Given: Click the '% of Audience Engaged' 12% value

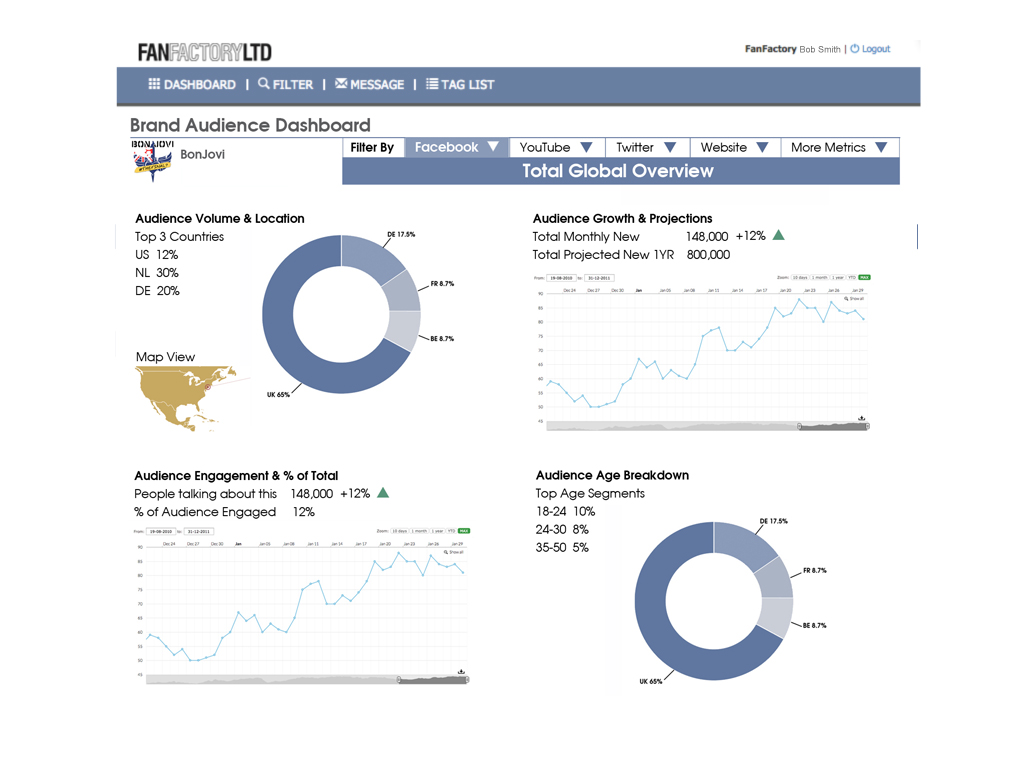Looking at the screenshot, I should (304, 512).
